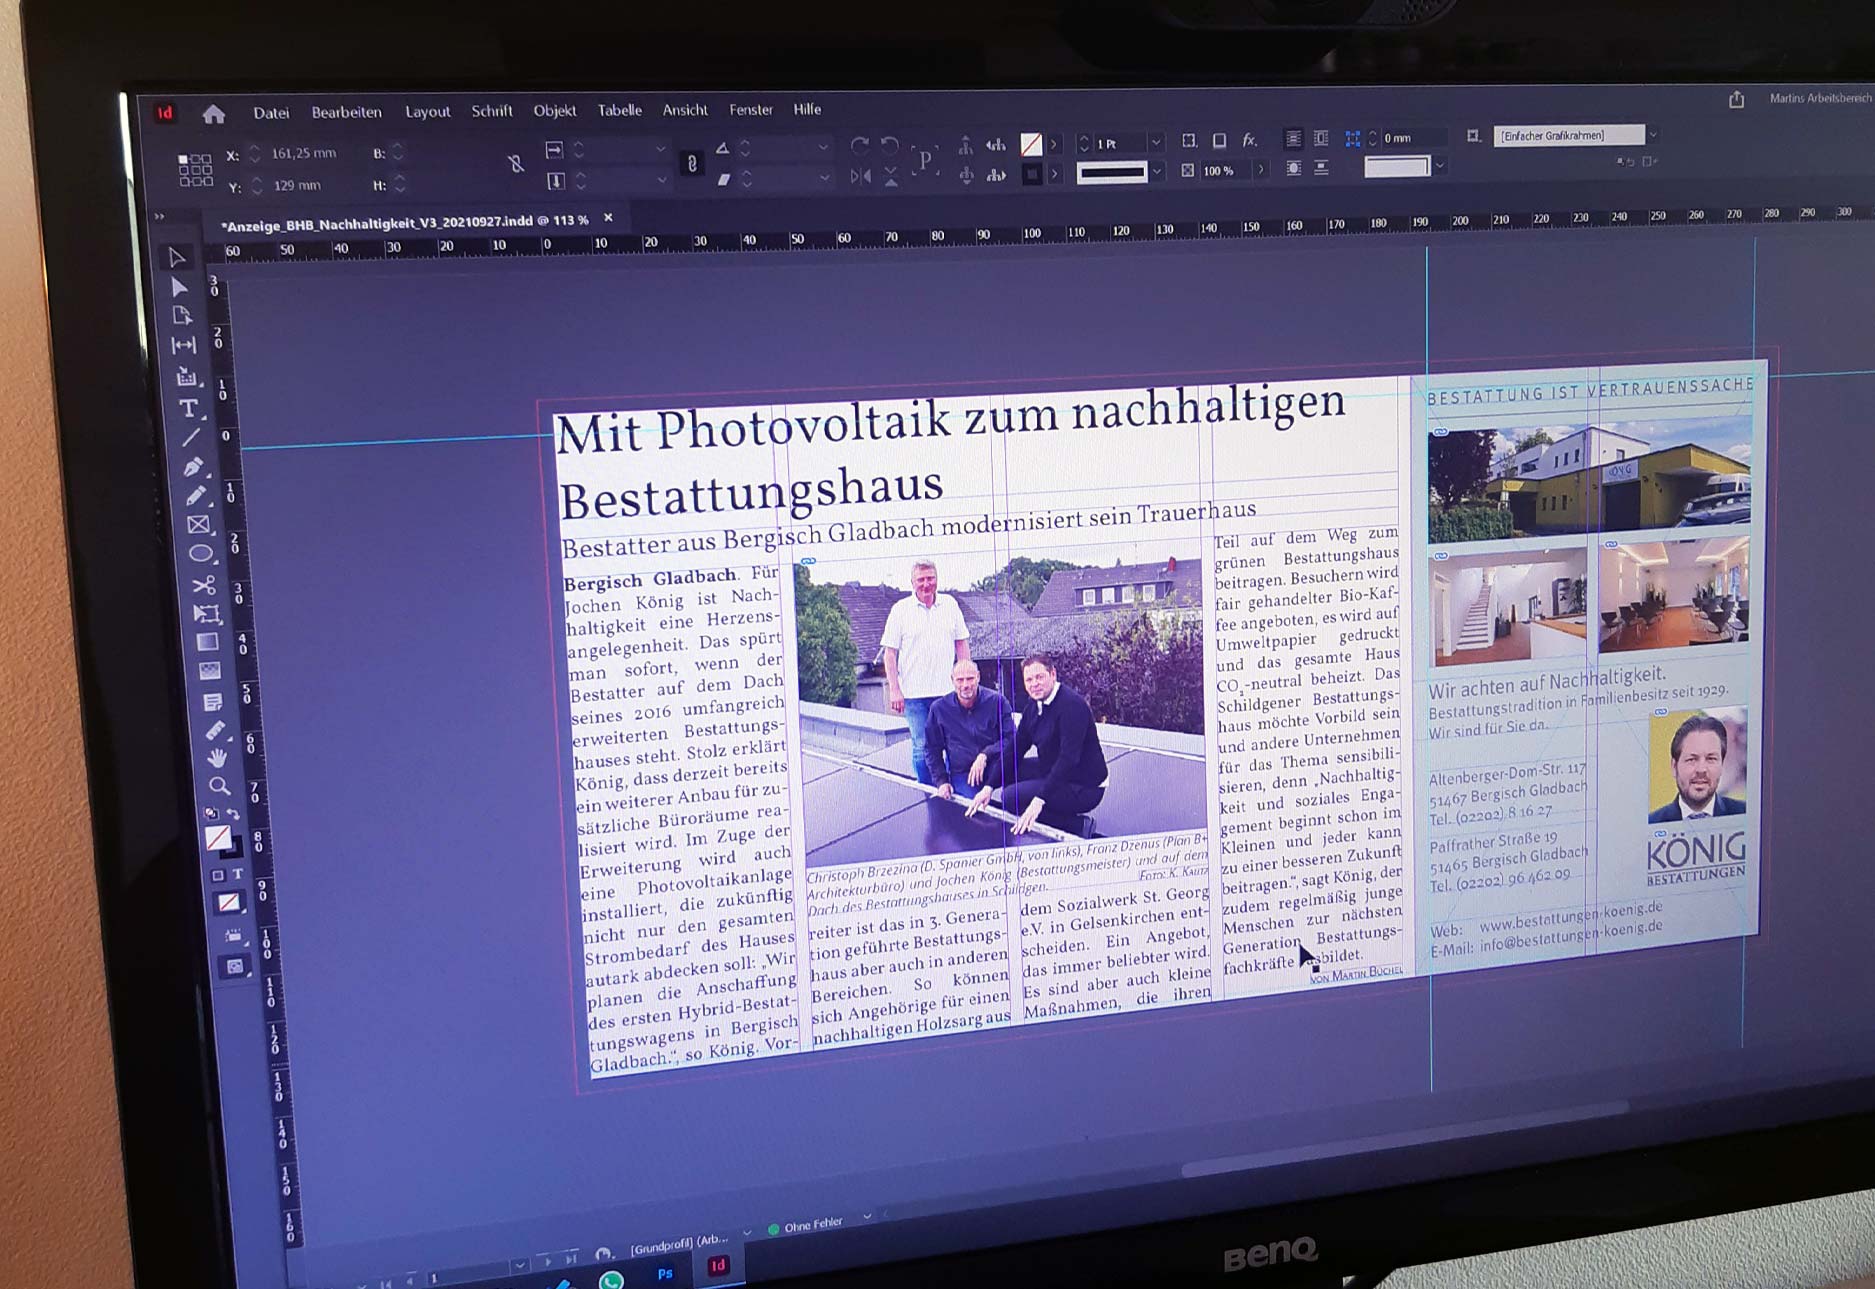Expand the stroke color swatch arrow
1875x1289 pixels.
pos(1054,174)
